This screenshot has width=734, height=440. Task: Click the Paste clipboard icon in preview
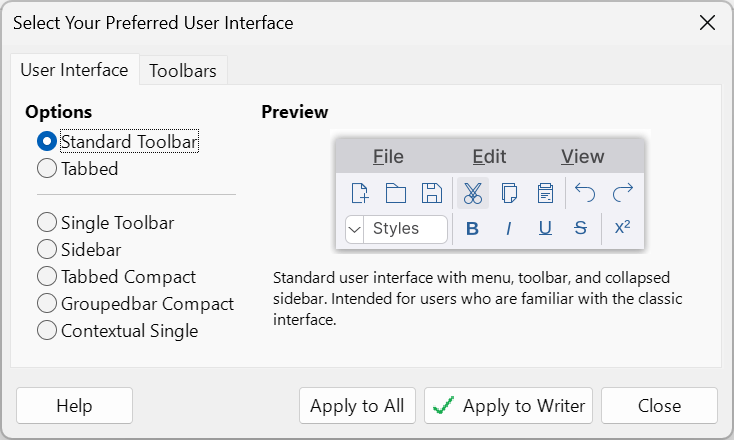[x=545, y=193]
